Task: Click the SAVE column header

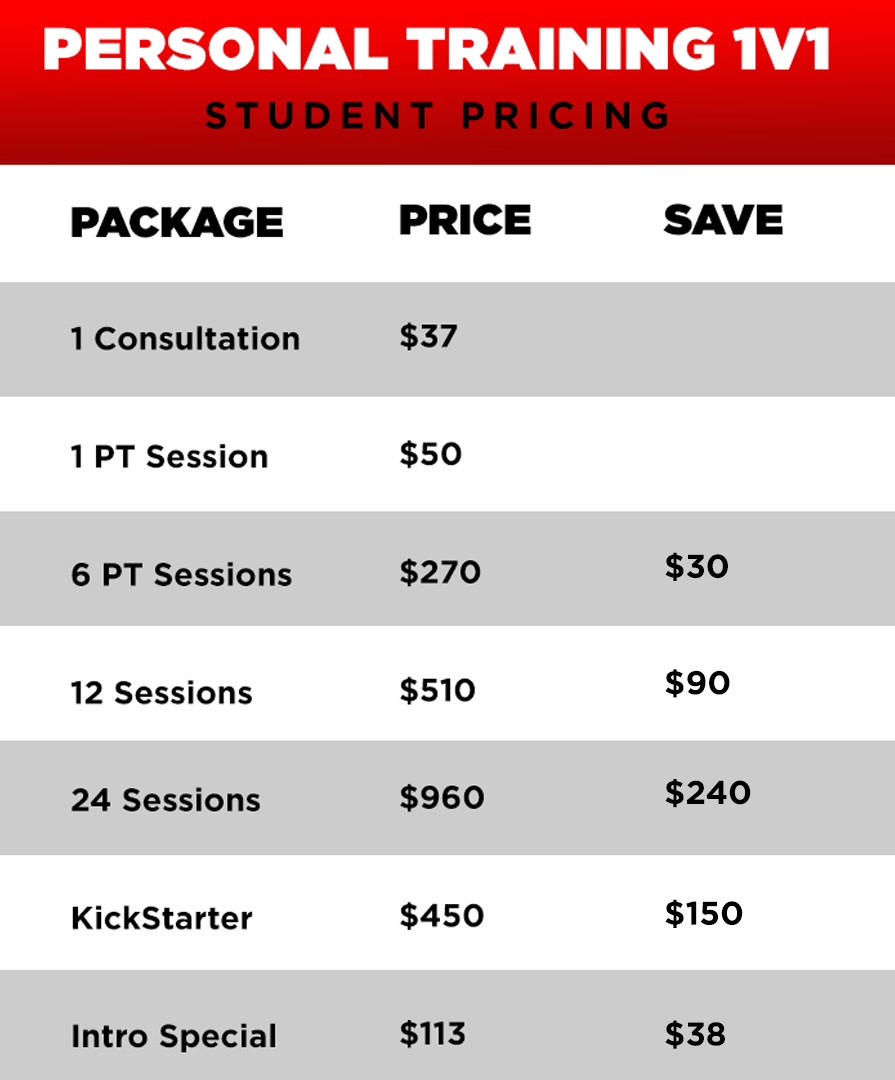Action: coord(723,220)
